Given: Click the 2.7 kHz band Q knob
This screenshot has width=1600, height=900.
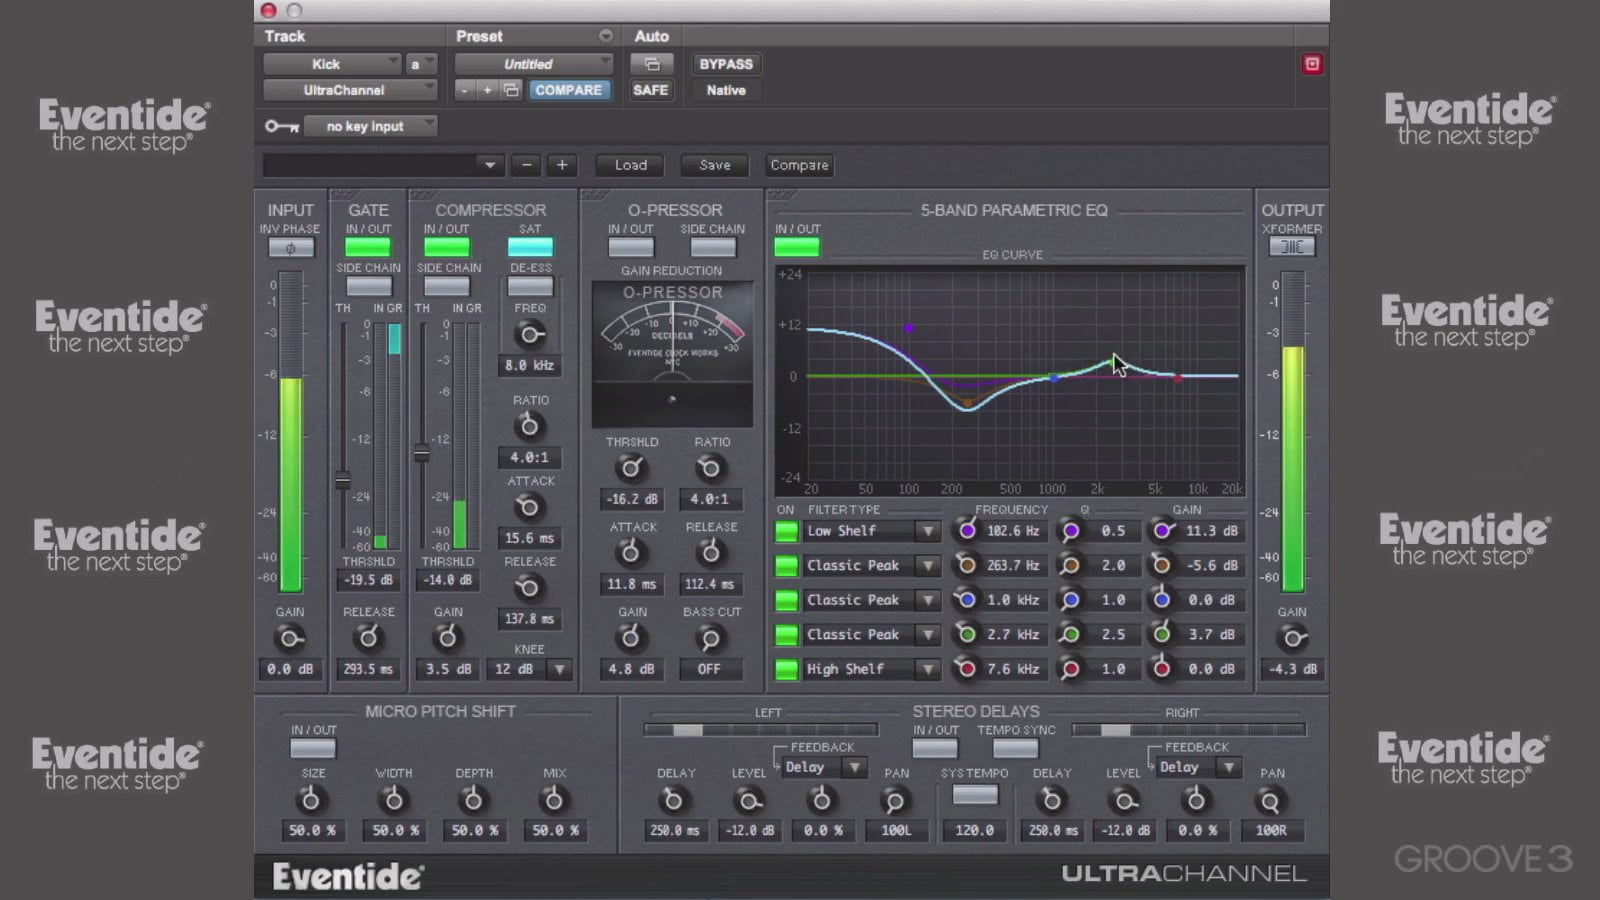Looking at the screenshot, I should tap(1071, 634).
